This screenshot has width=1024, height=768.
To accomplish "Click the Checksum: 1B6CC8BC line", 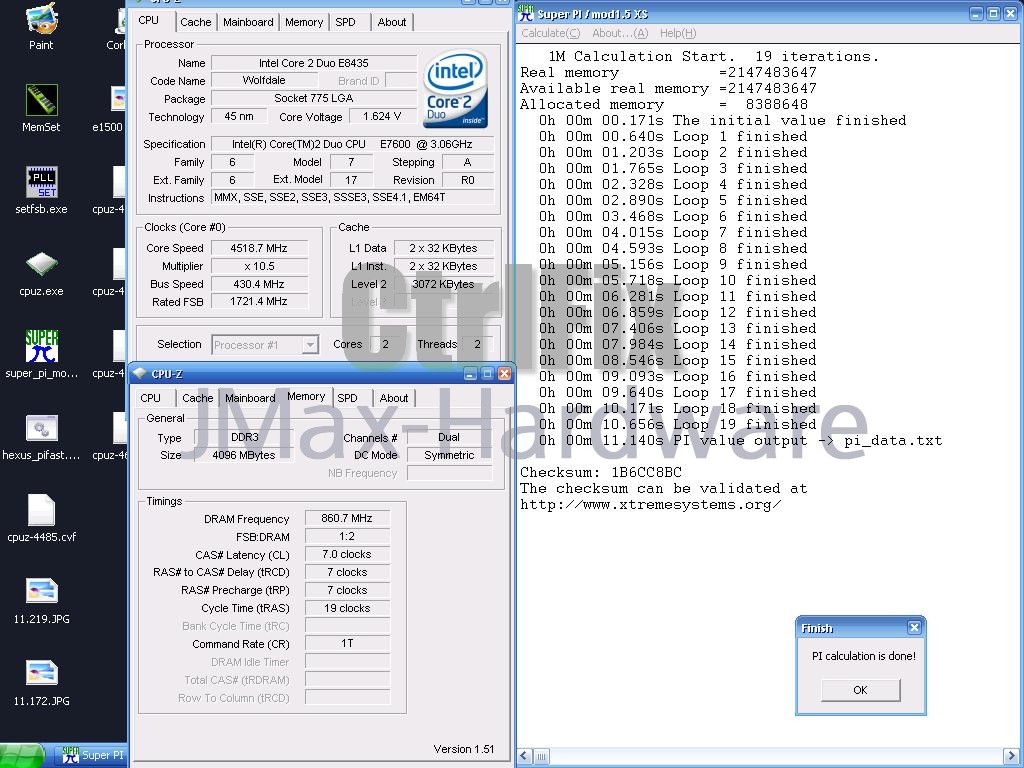I will coord(601,472).
